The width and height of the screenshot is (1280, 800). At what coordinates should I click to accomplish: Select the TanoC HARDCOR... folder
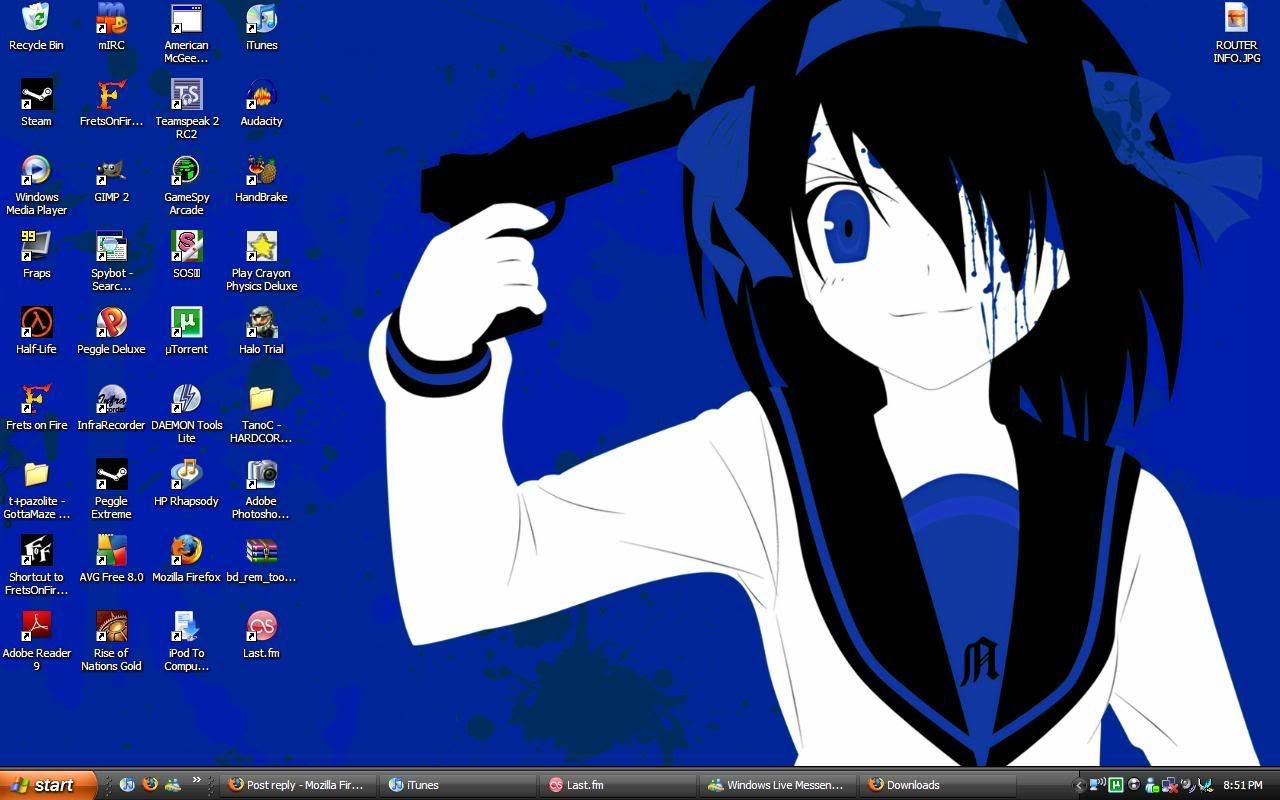point(261,413)
